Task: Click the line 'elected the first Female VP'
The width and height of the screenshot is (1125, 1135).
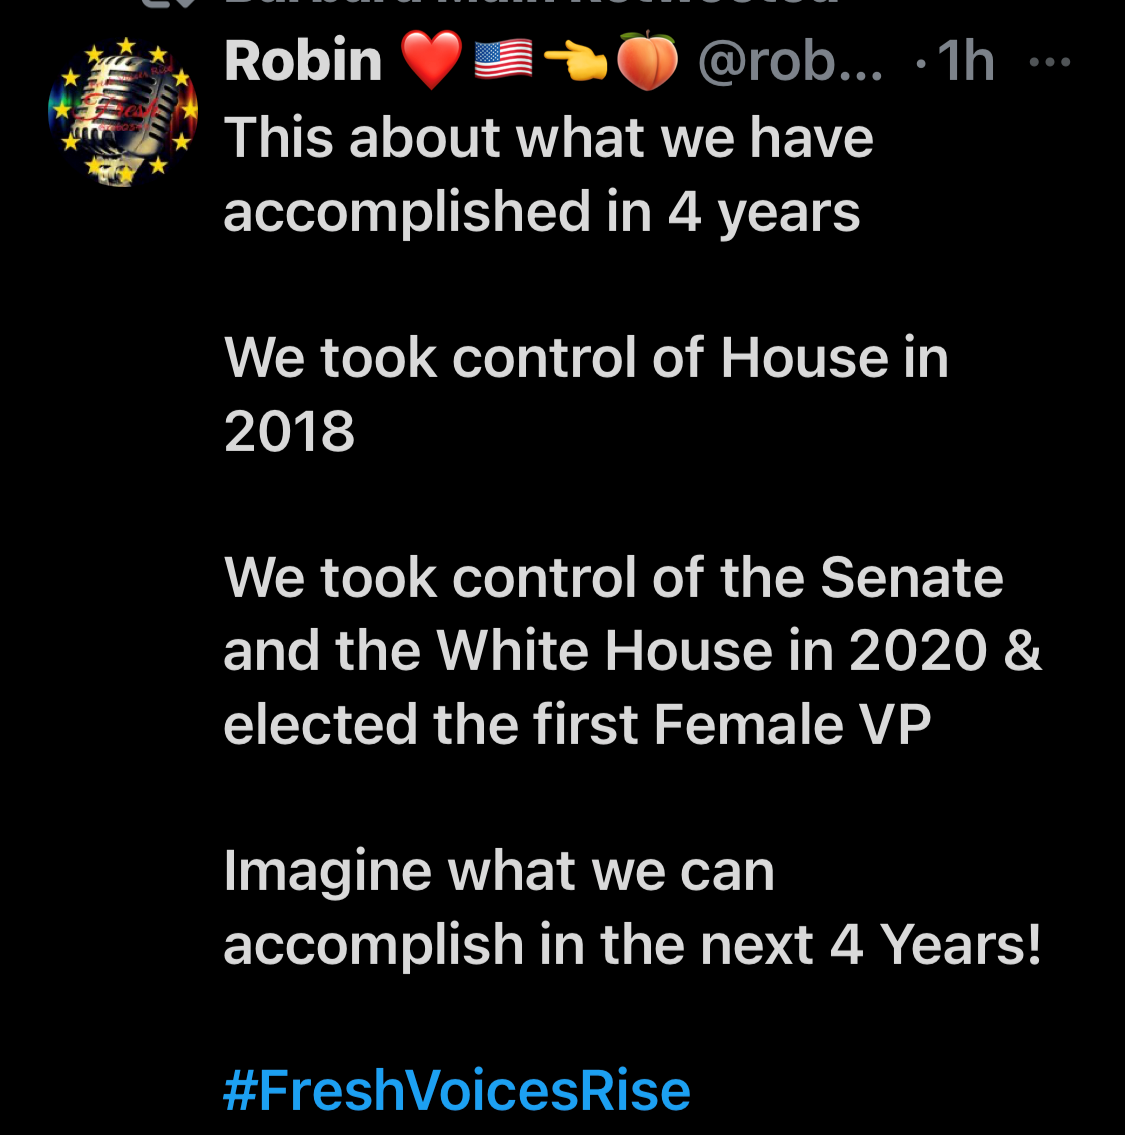Action: point(577,724)
